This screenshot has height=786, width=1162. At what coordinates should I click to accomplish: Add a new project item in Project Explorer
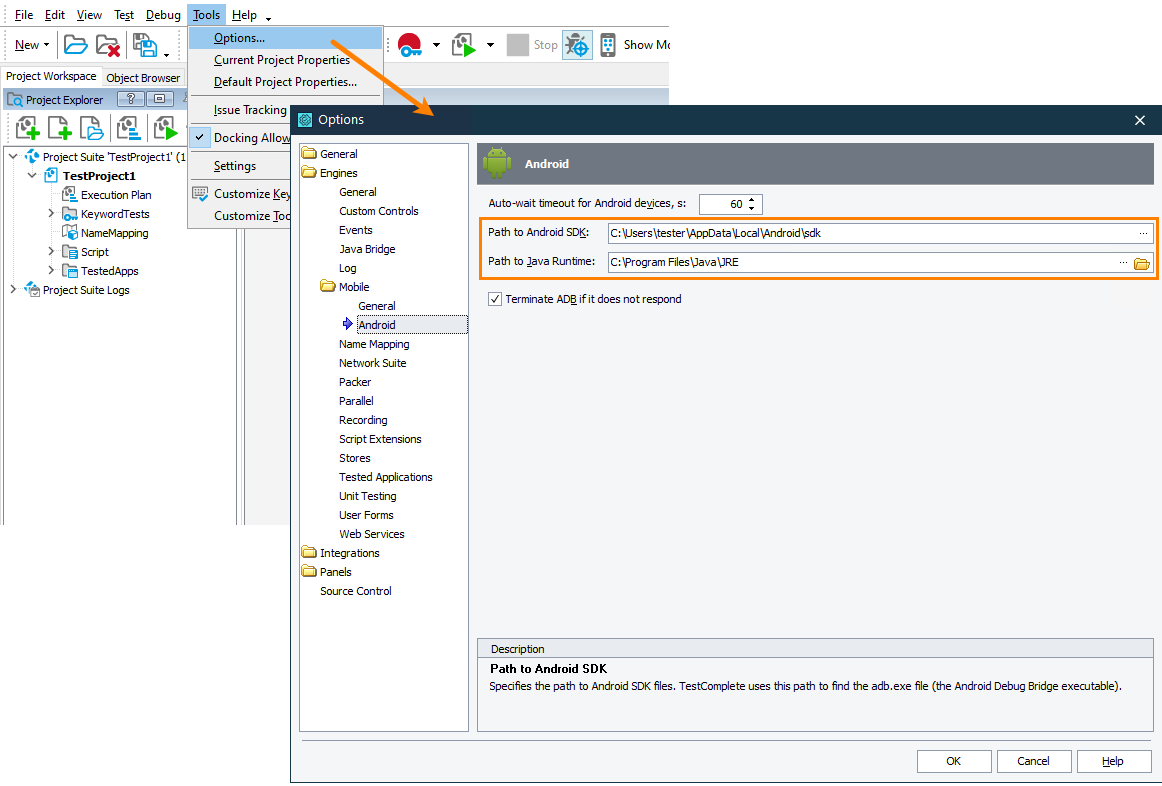point(28,128)
